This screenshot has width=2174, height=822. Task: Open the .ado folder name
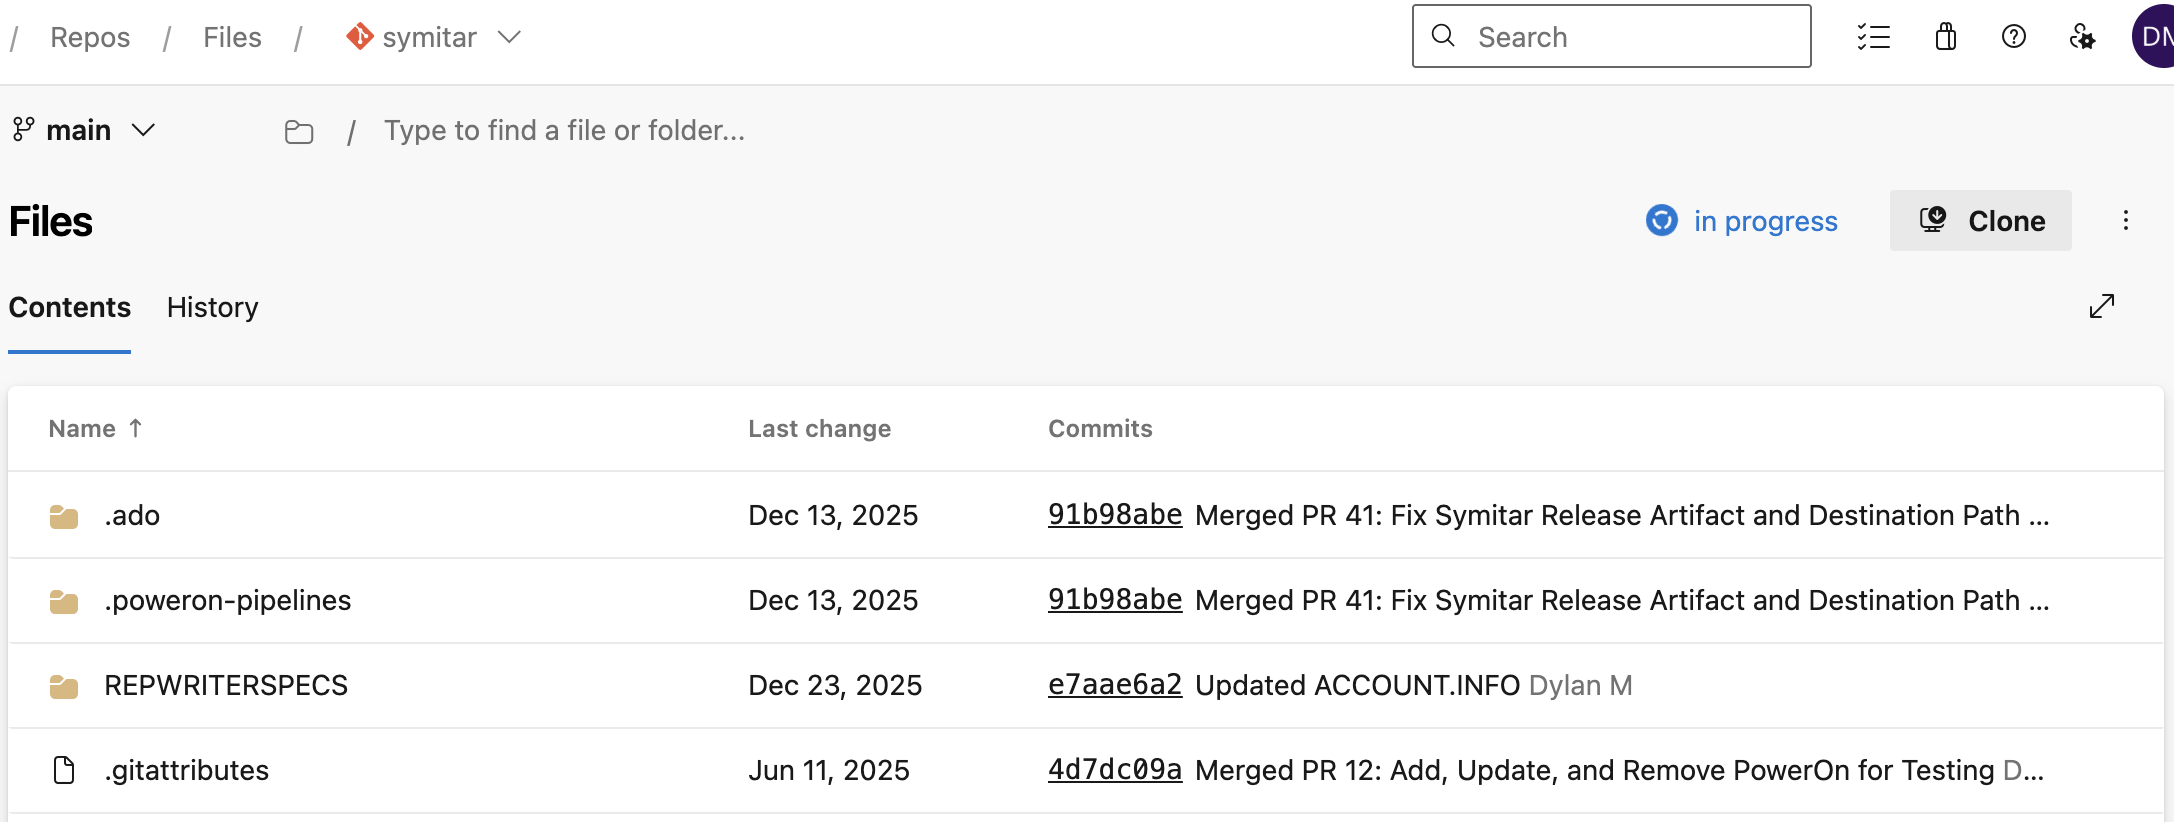click(x=132, y=515)
